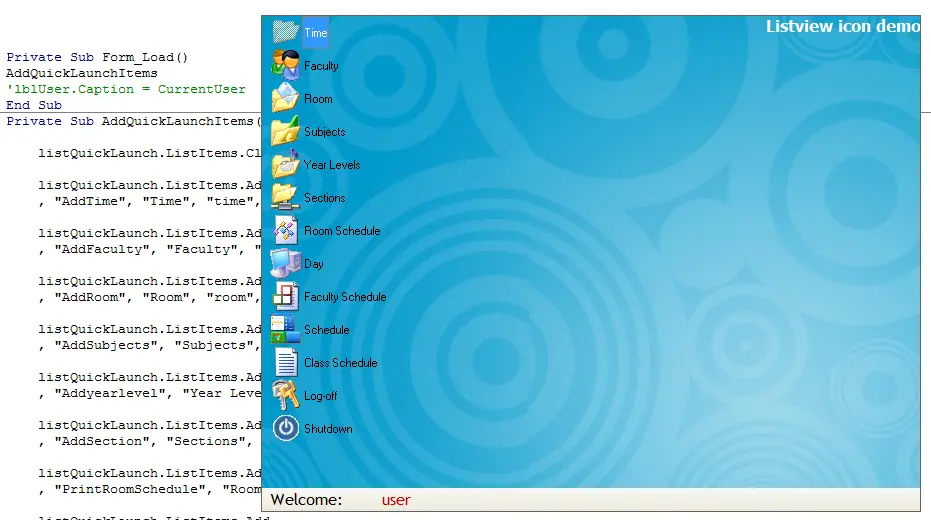This screenshot has height=520, width=931.
Task: Select the Schedule icon
Action: point(286,329)
